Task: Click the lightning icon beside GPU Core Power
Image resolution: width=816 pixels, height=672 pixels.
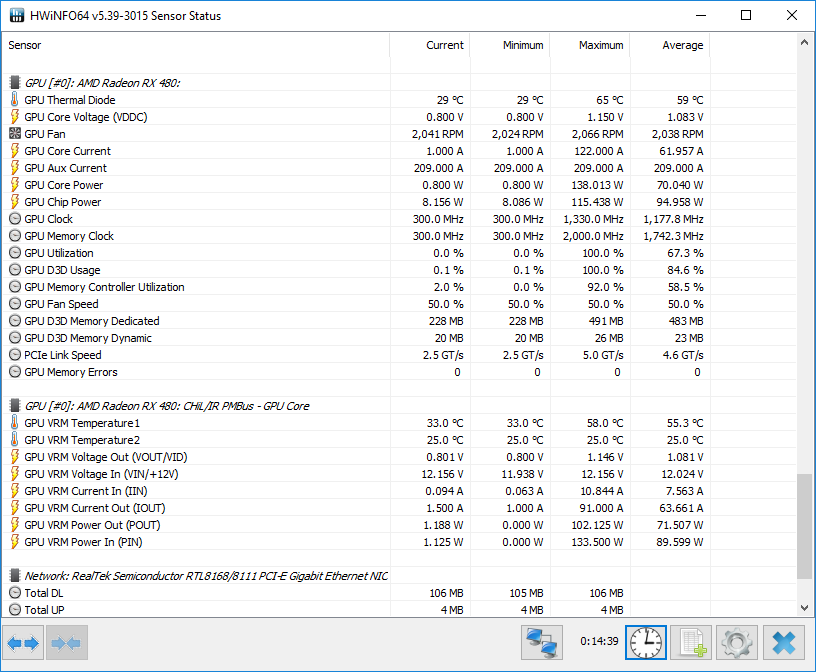Action: click(x=15, y=185)
